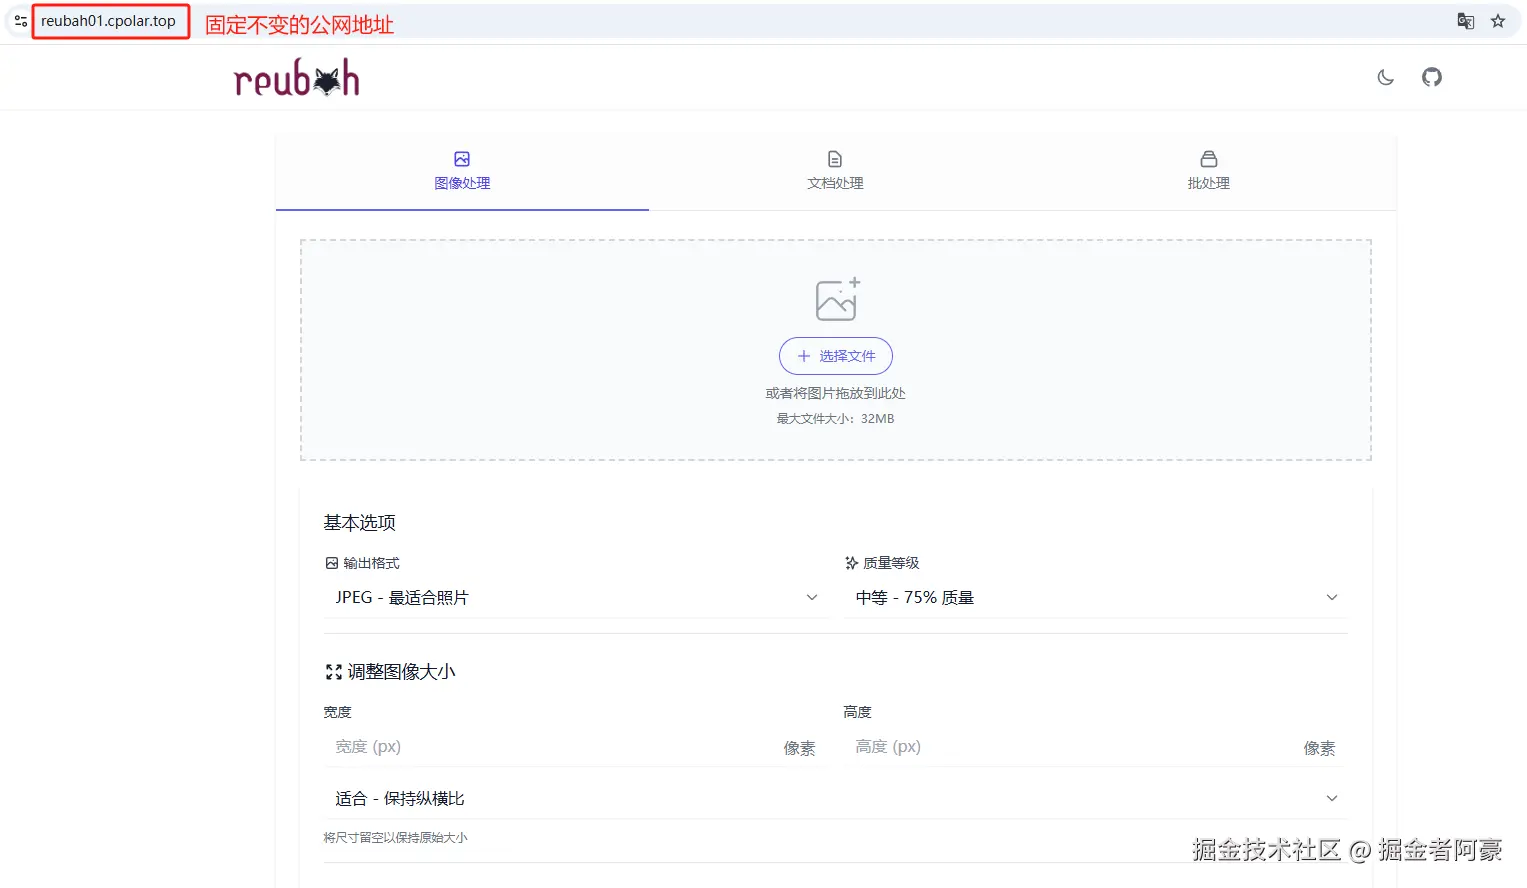Switch to the 图像处理 tab

click(462, 171)
